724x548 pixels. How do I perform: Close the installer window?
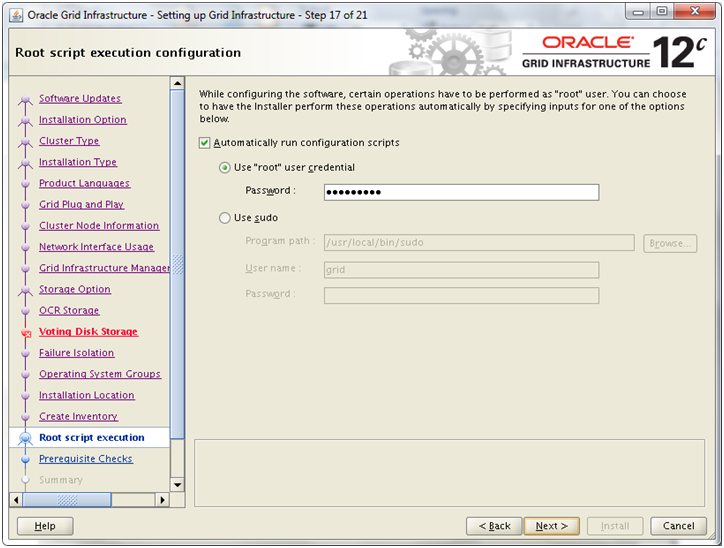coord(695,12)
